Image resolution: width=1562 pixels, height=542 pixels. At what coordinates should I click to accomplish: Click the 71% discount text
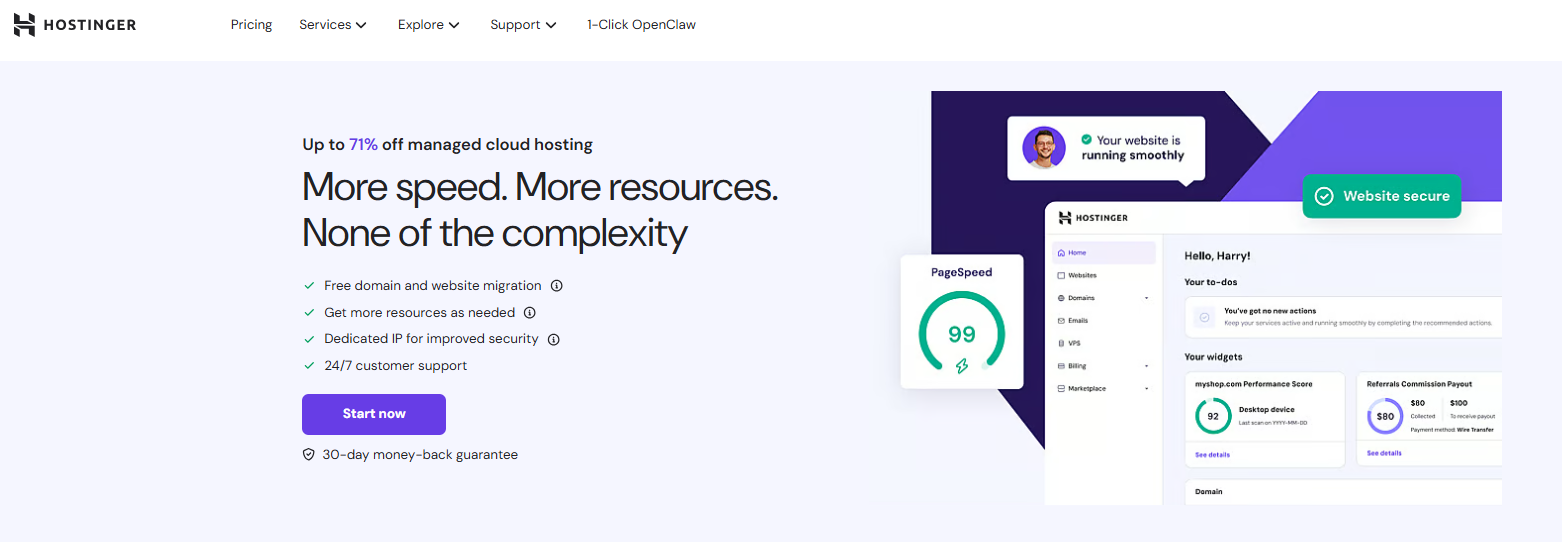pyautogui.click(x=363, y=145)
